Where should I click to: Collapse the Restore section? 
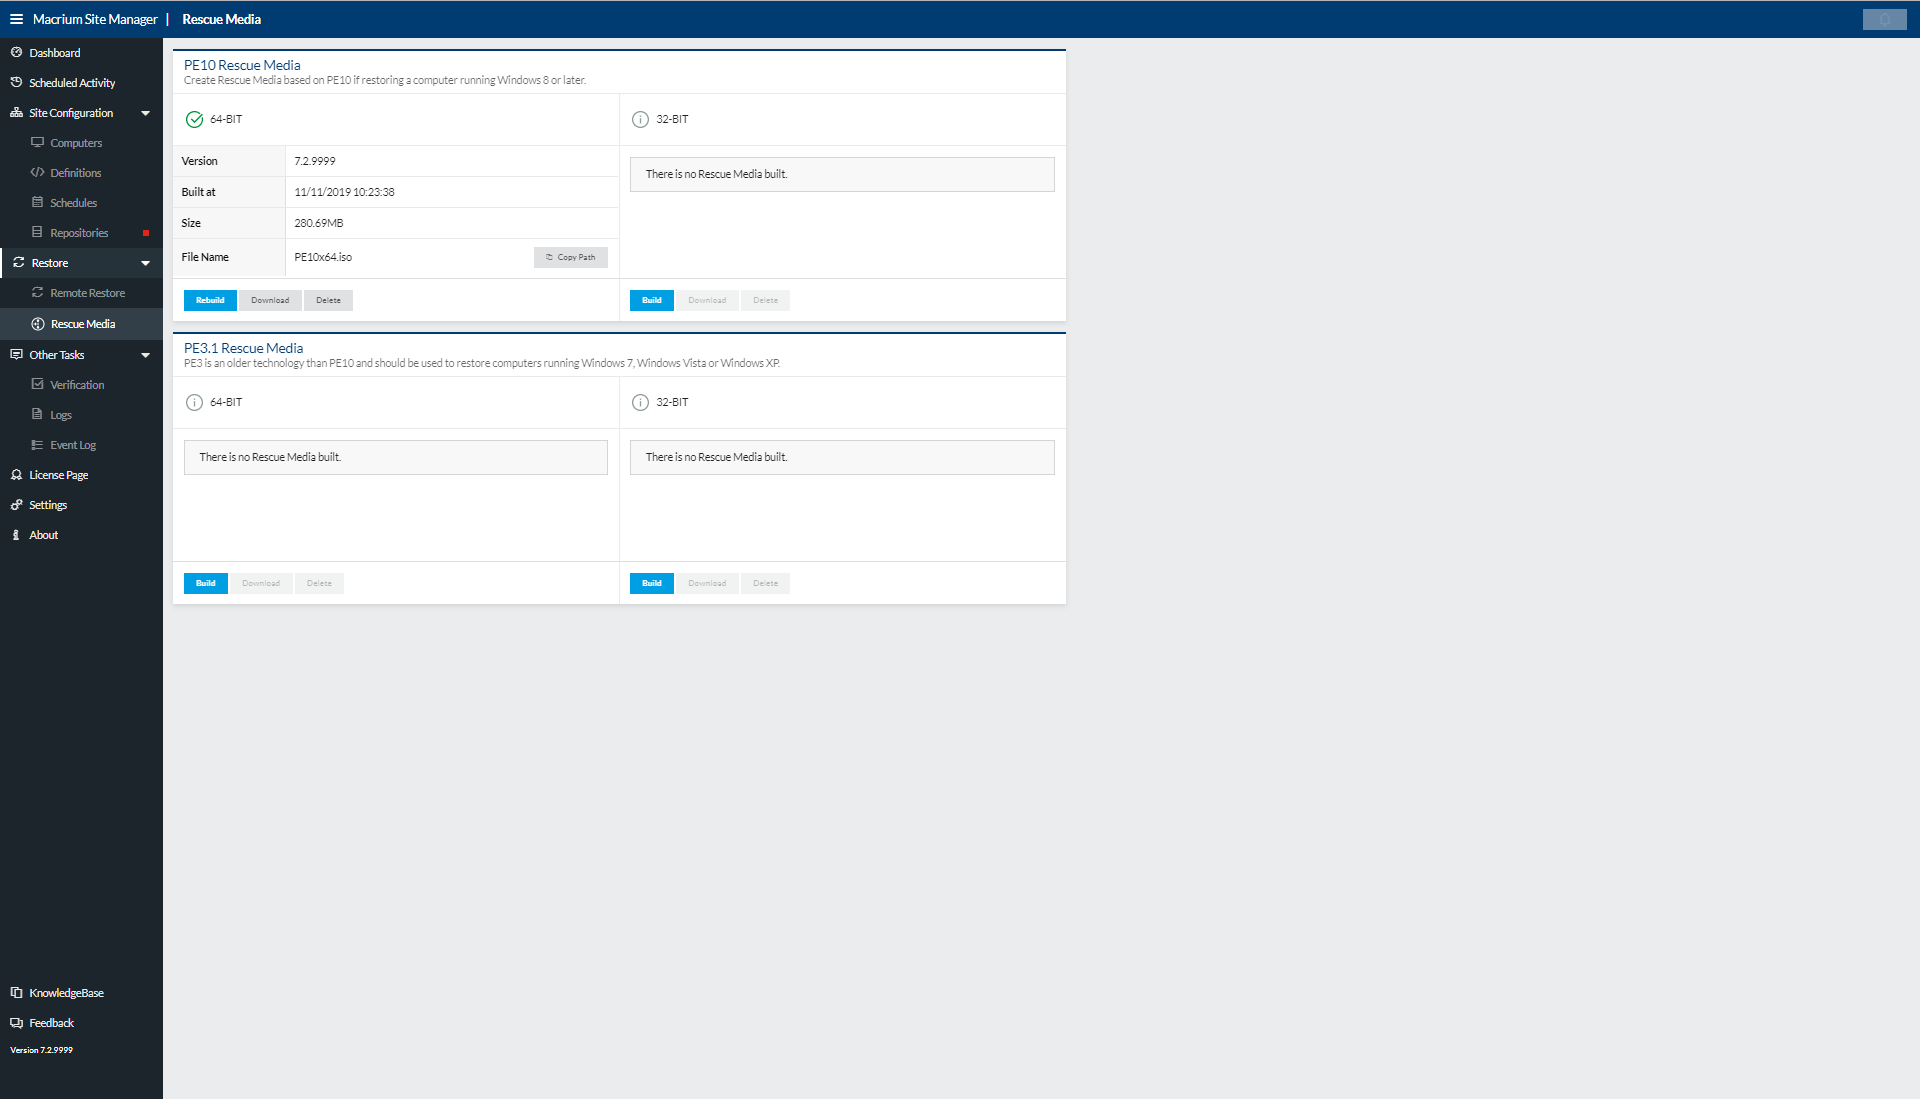pos(146,262)
